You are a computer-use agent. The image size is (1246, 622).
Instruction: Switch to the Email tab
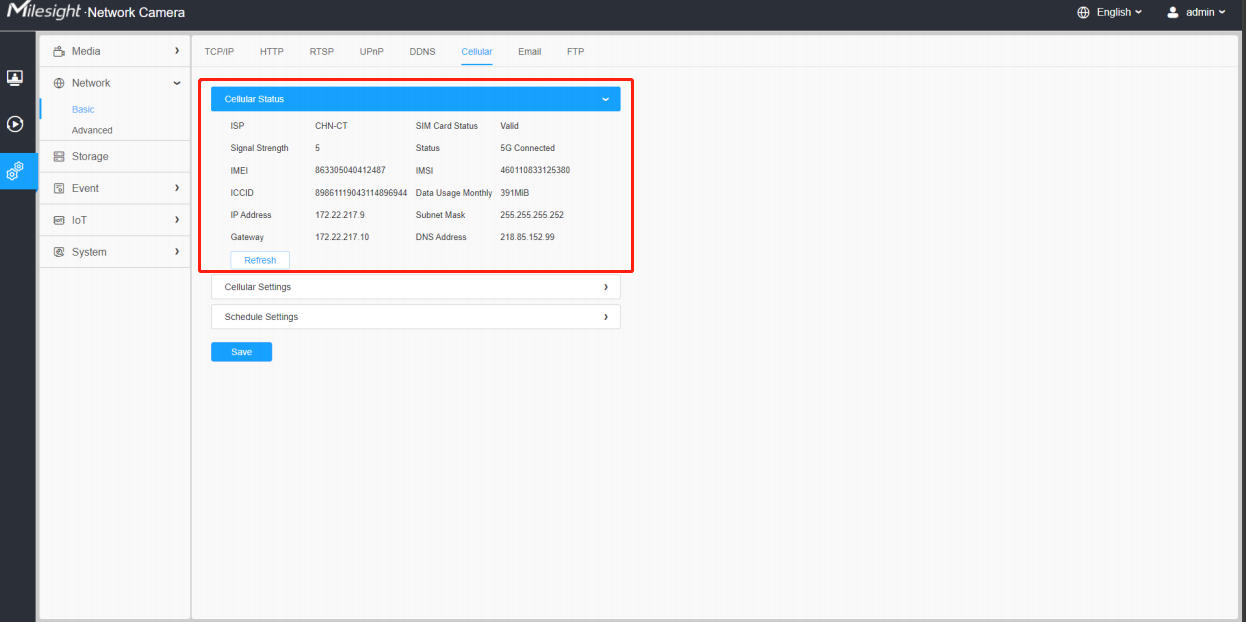click(529, 51)
